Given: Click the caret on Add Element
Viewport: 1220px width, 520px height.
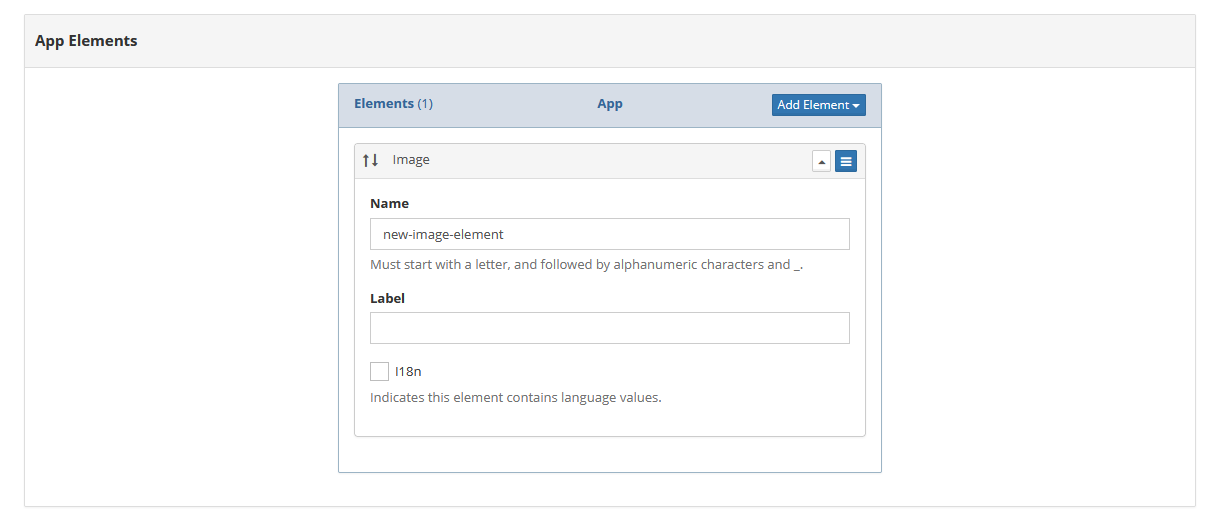Looking at the screenshot, I should [x=856, y=105].
